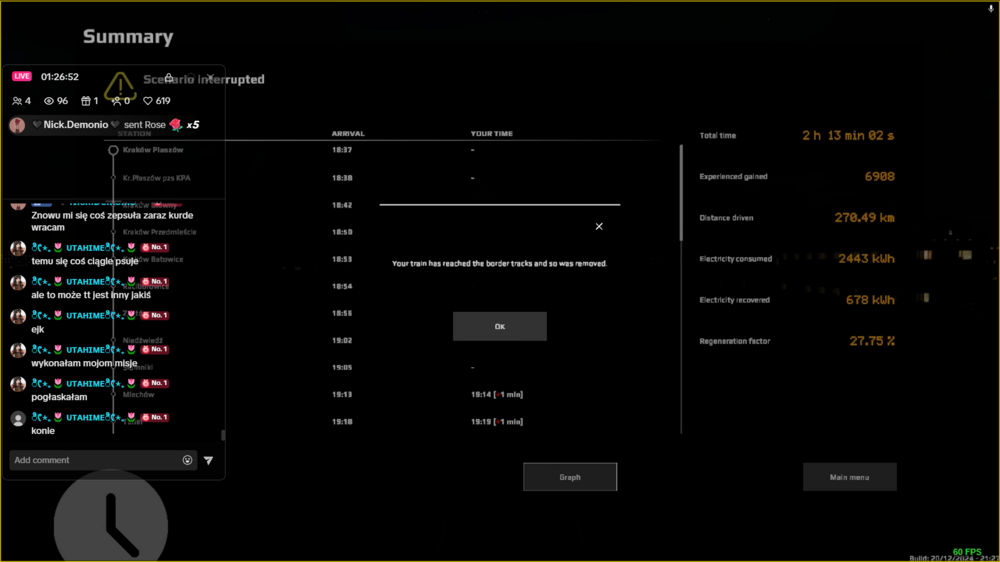Viewport: 1000px width, 562px height.
Task: Click the eye views icon showing 96
Action: 49,101
